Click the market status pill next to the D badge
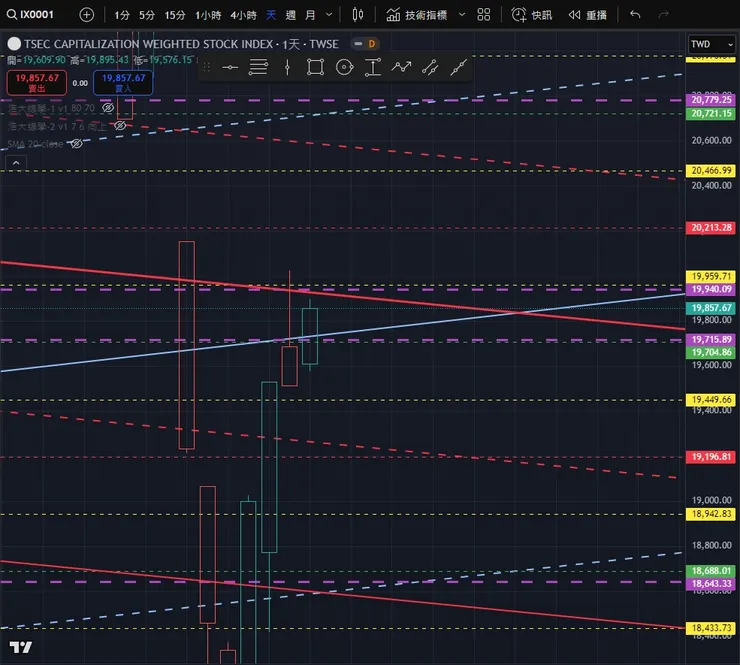The height and width of the screenshot is (665, 740). click(x=358, y=44)
